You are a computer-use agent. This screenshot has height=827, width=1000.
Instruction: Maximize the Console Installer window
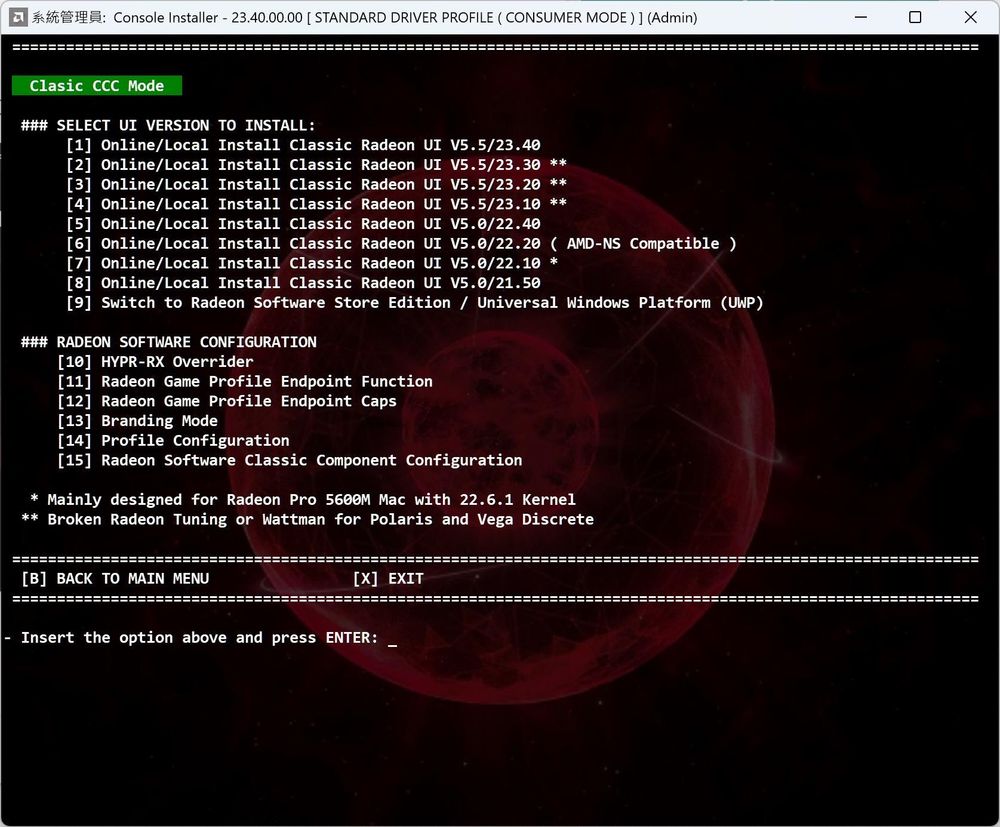click(x=915, y=17)
